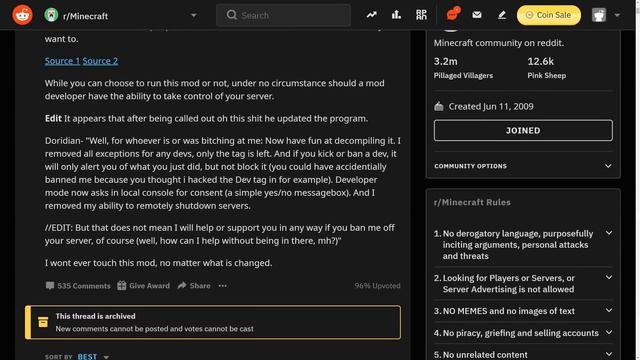
Task: Open the post's three-dot more options
Action: [222, 286]
